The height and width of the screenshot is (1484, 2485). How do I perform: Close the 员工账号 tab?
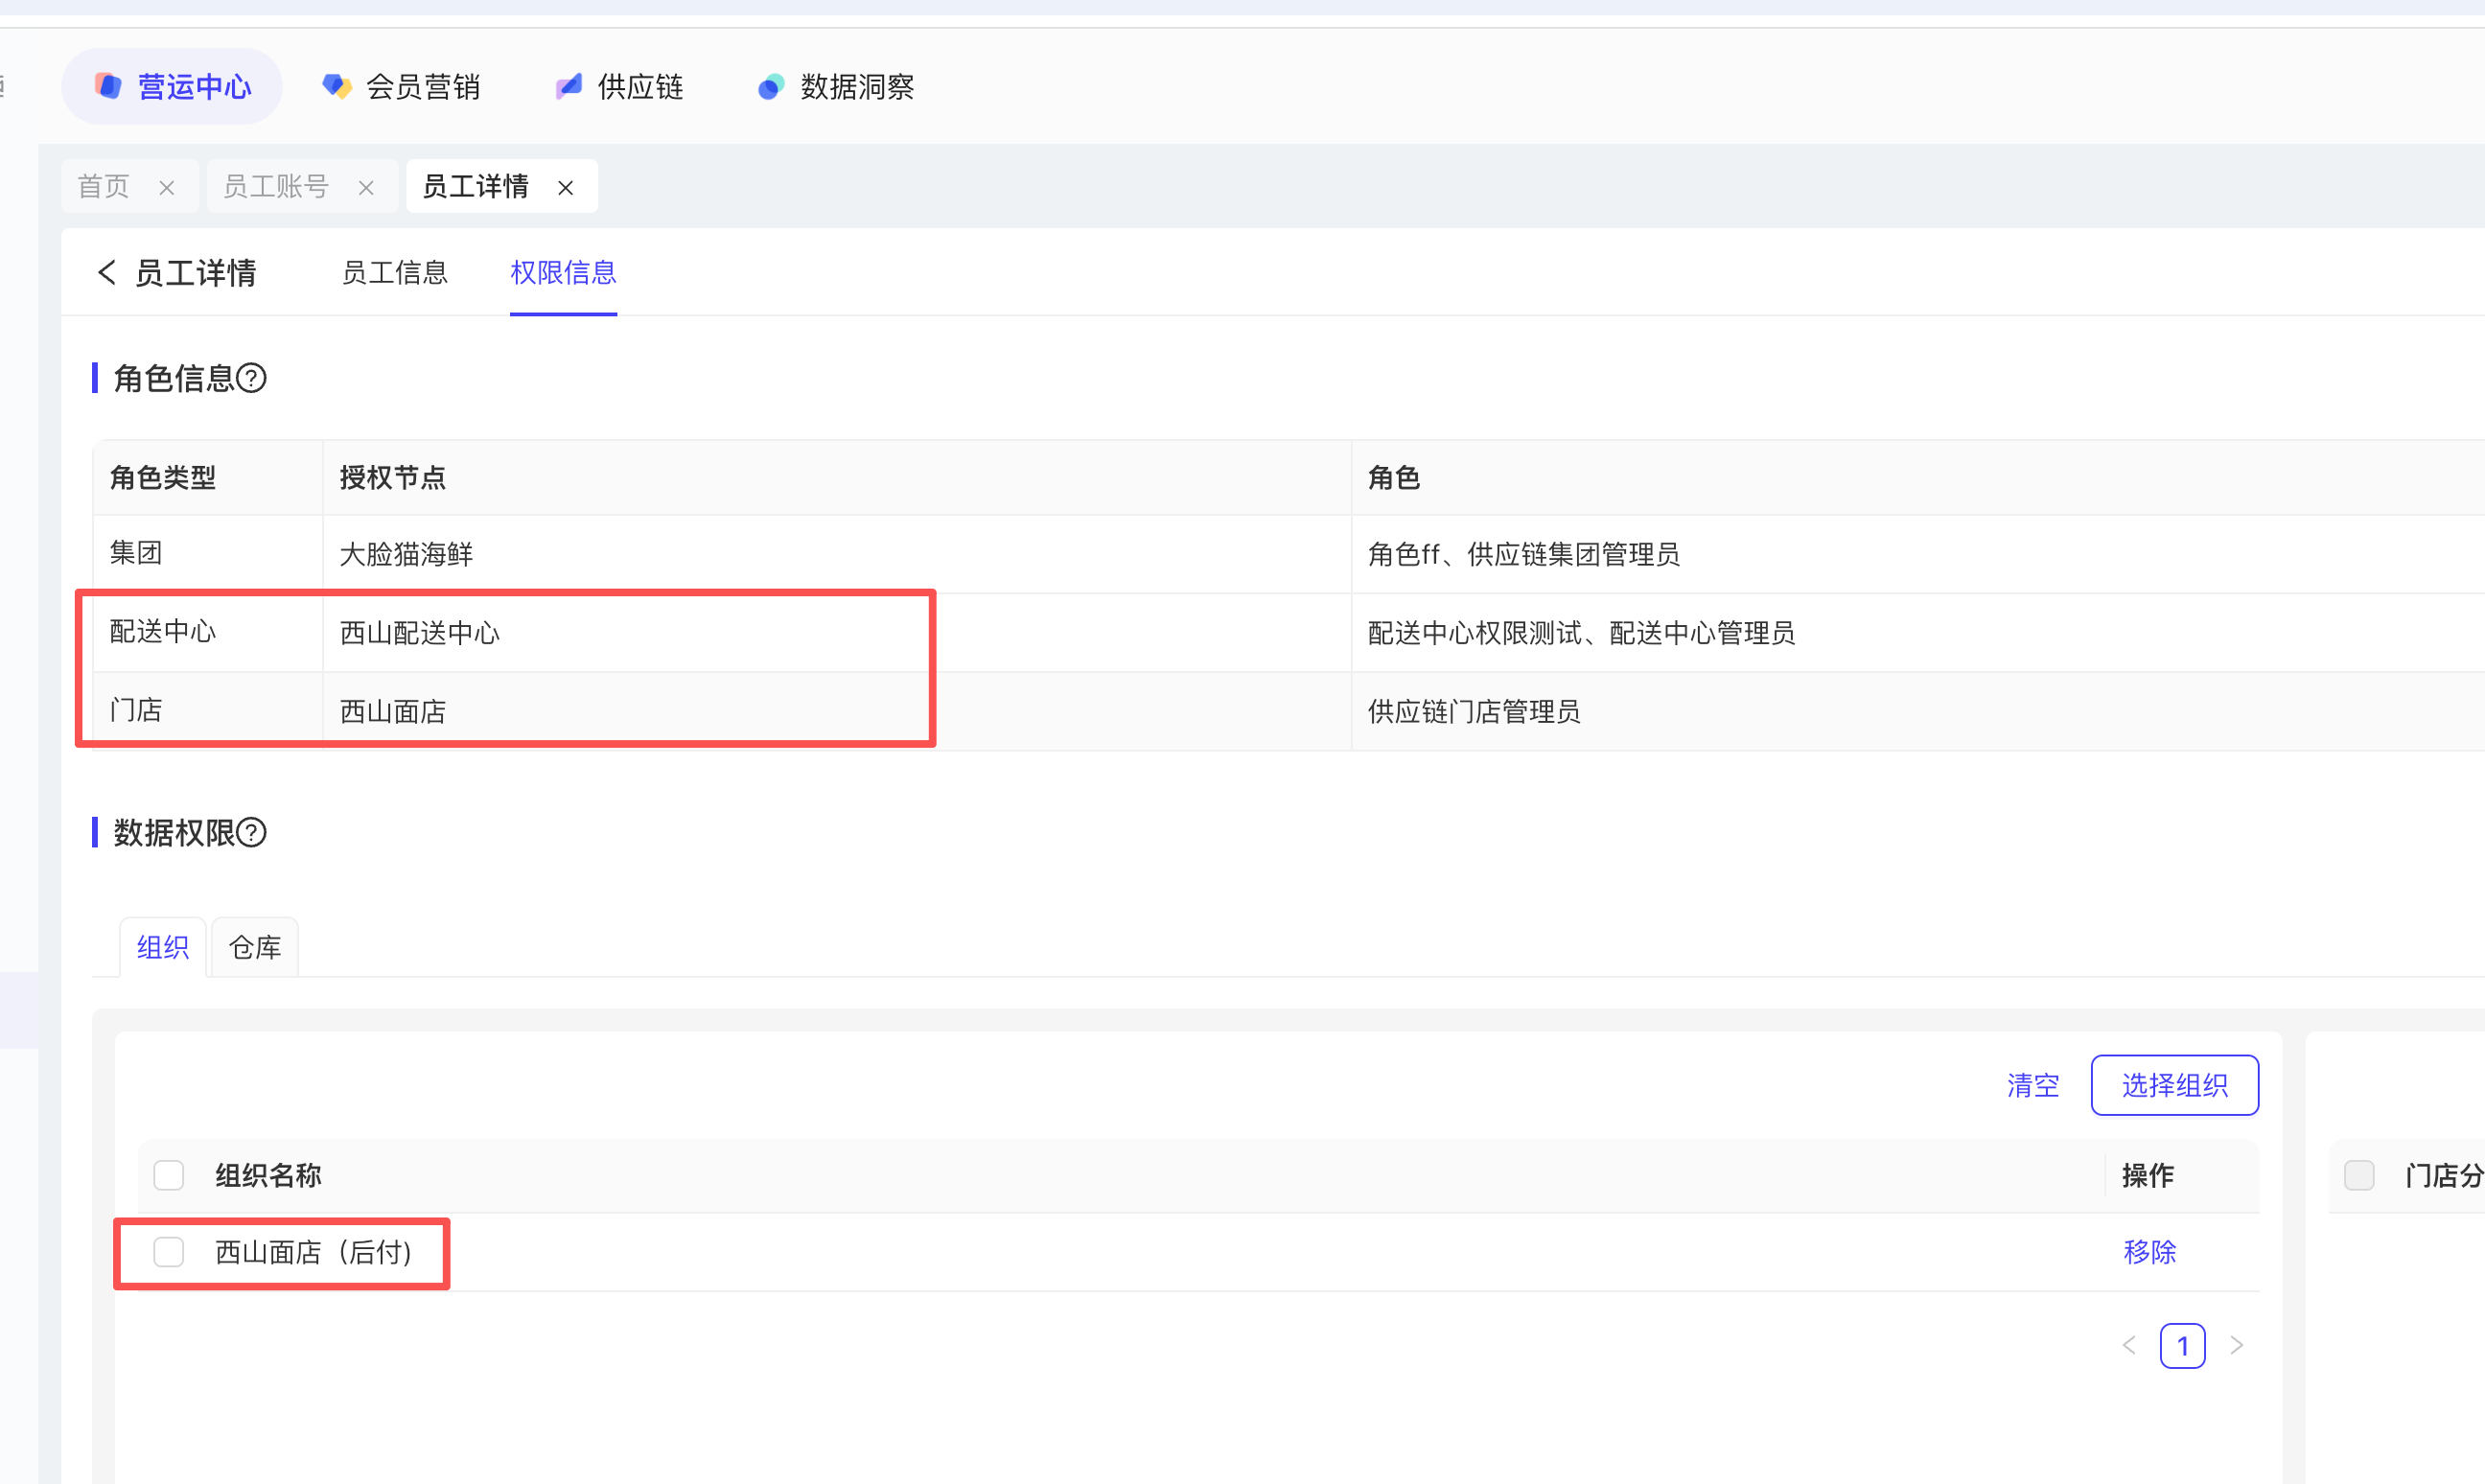[x=366, y=188]
